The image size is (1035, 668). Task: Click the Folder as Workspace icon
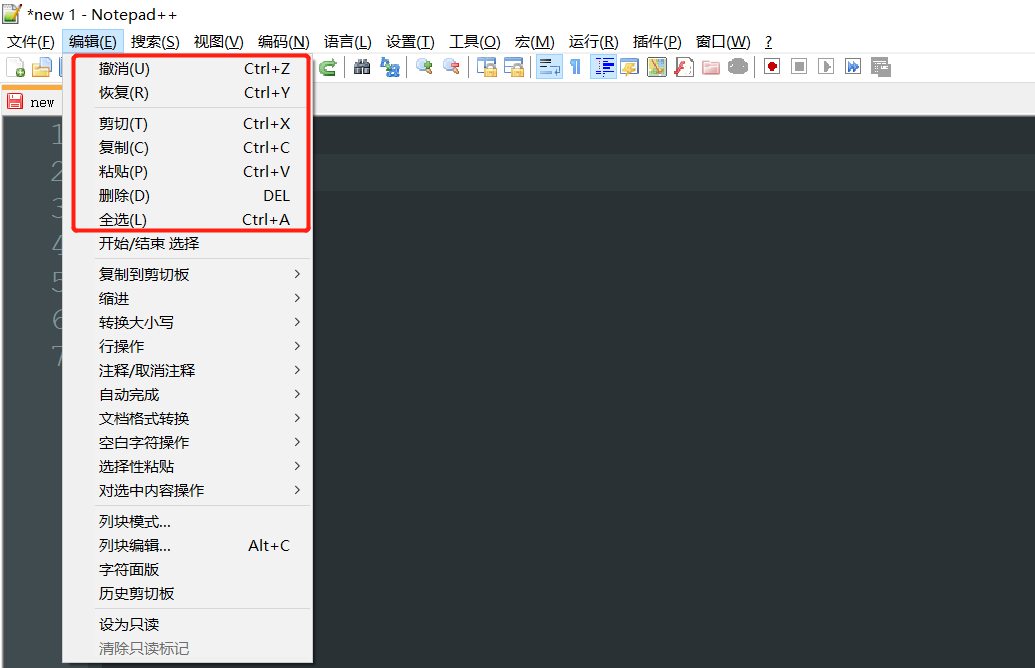point(711,67)
